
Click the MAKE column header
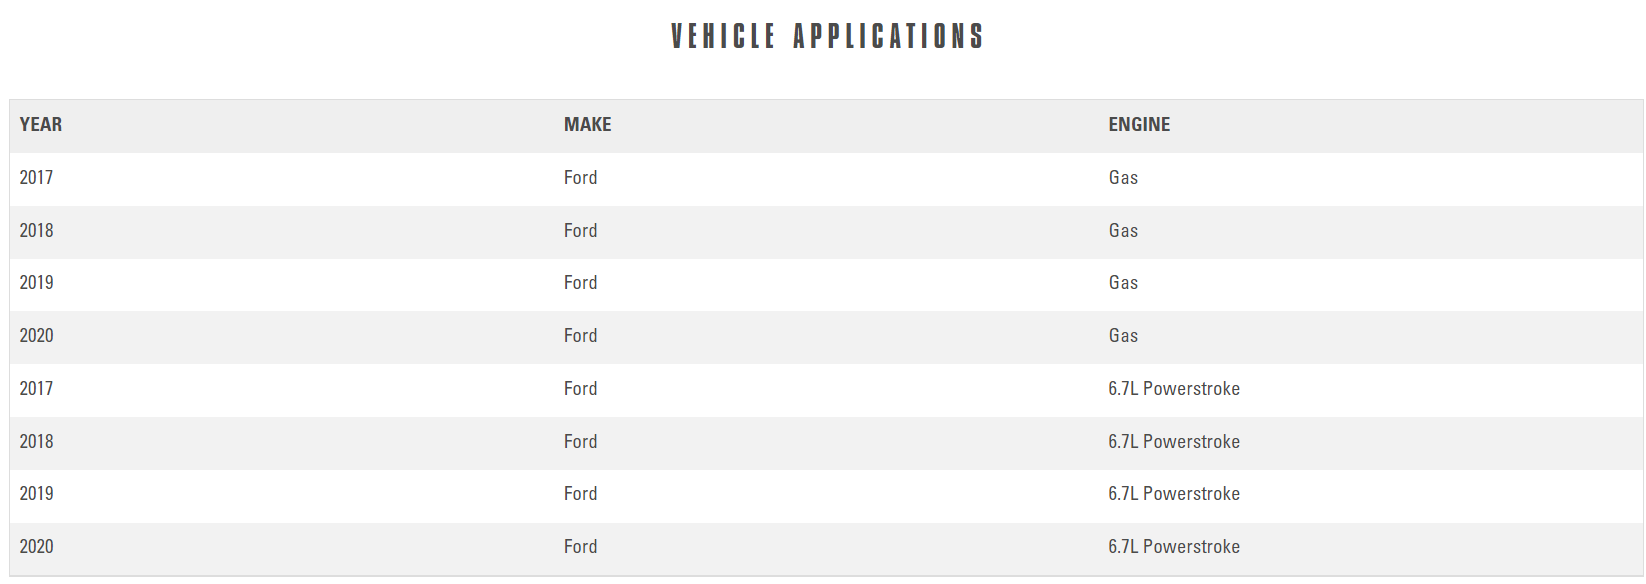click(x=587, y=125)
